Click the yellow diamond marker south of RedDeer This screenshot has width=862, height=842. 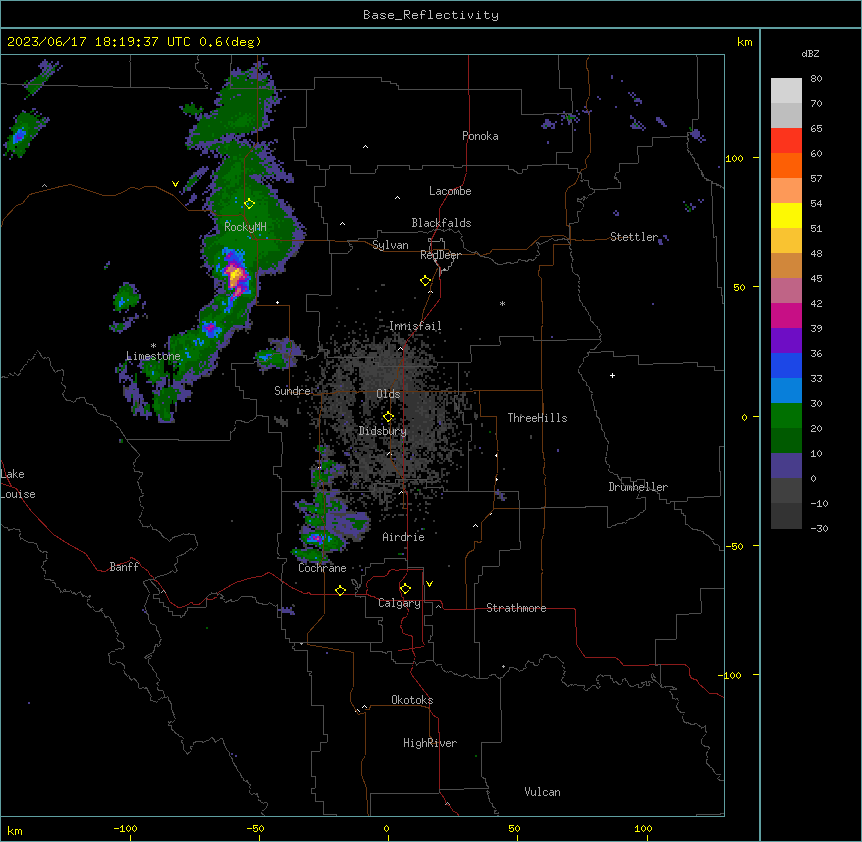pyautogui.click(x=425, y=281)
